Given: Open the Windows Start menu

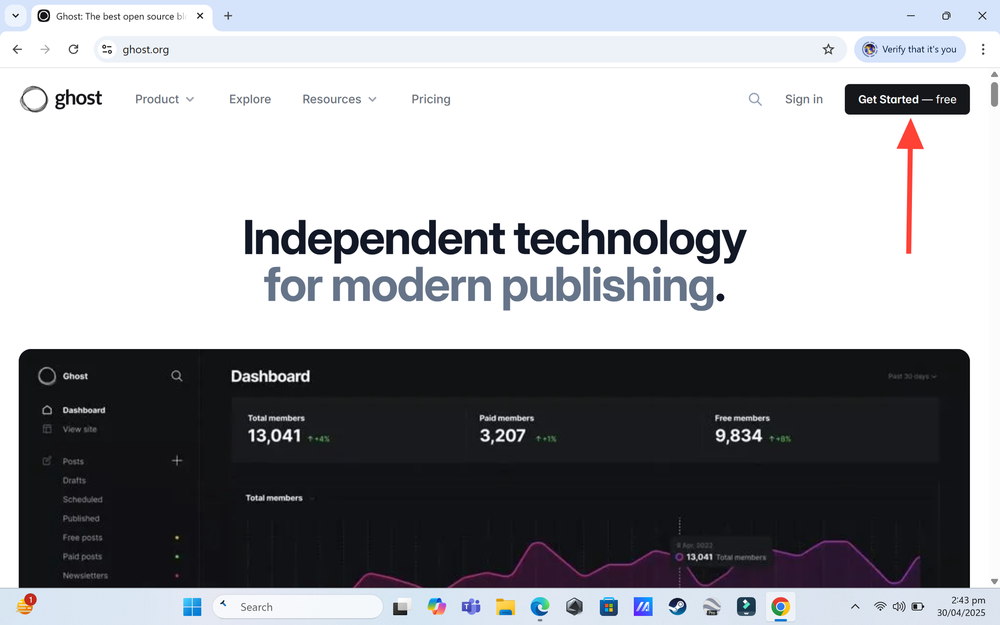Looking at the screenshot, I should [x=192, y=607].
